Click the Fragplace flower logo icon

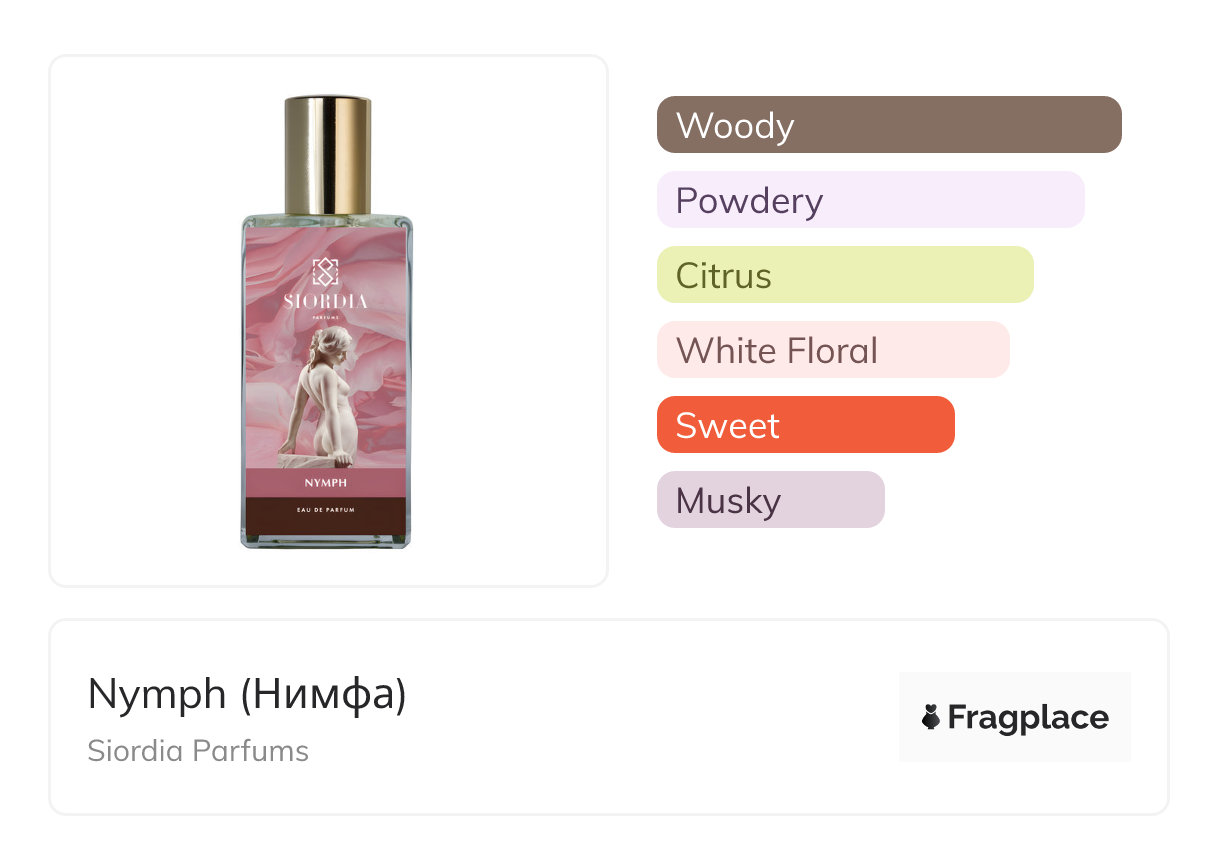tap(931, 717)
